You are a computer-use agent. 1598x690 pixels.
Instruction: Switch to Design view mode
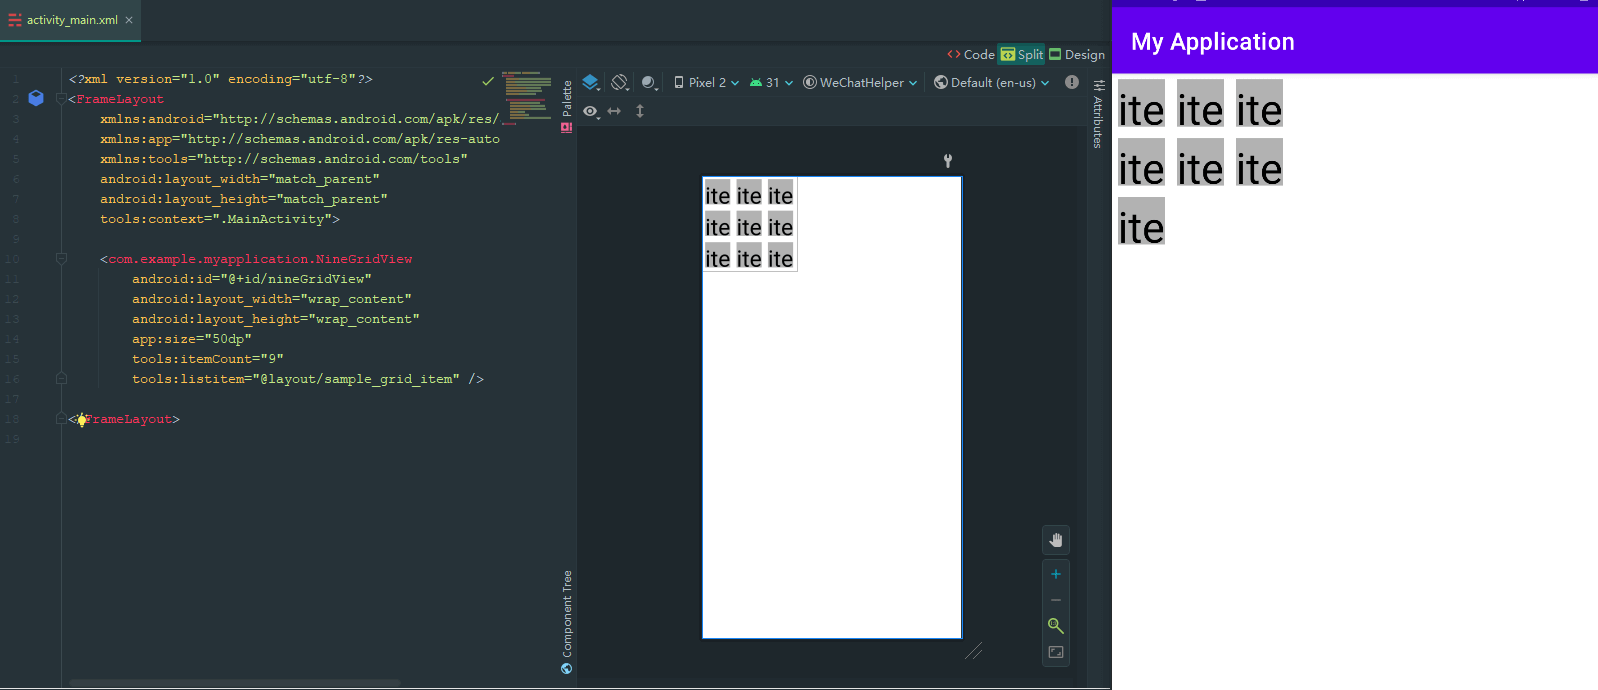[1077, 54]
